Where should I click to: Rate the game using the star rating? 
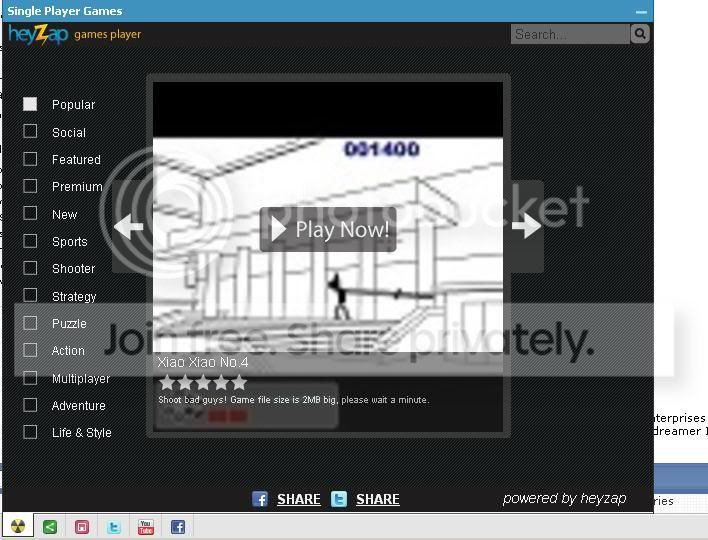(203, 383)
